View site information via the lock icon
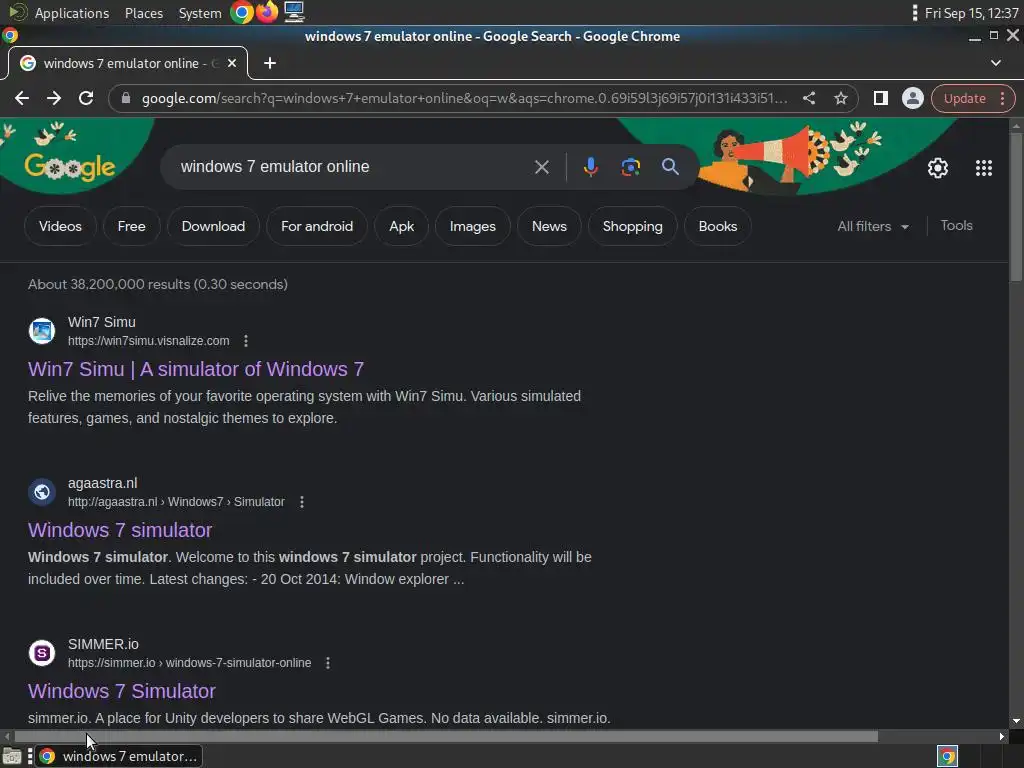Image resolution: width=1024 pixels, height=768 pixels. 126,98
